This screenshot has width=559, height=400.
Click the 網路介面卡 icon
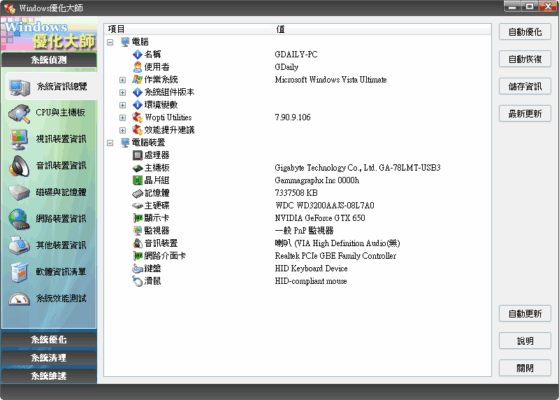137,256
